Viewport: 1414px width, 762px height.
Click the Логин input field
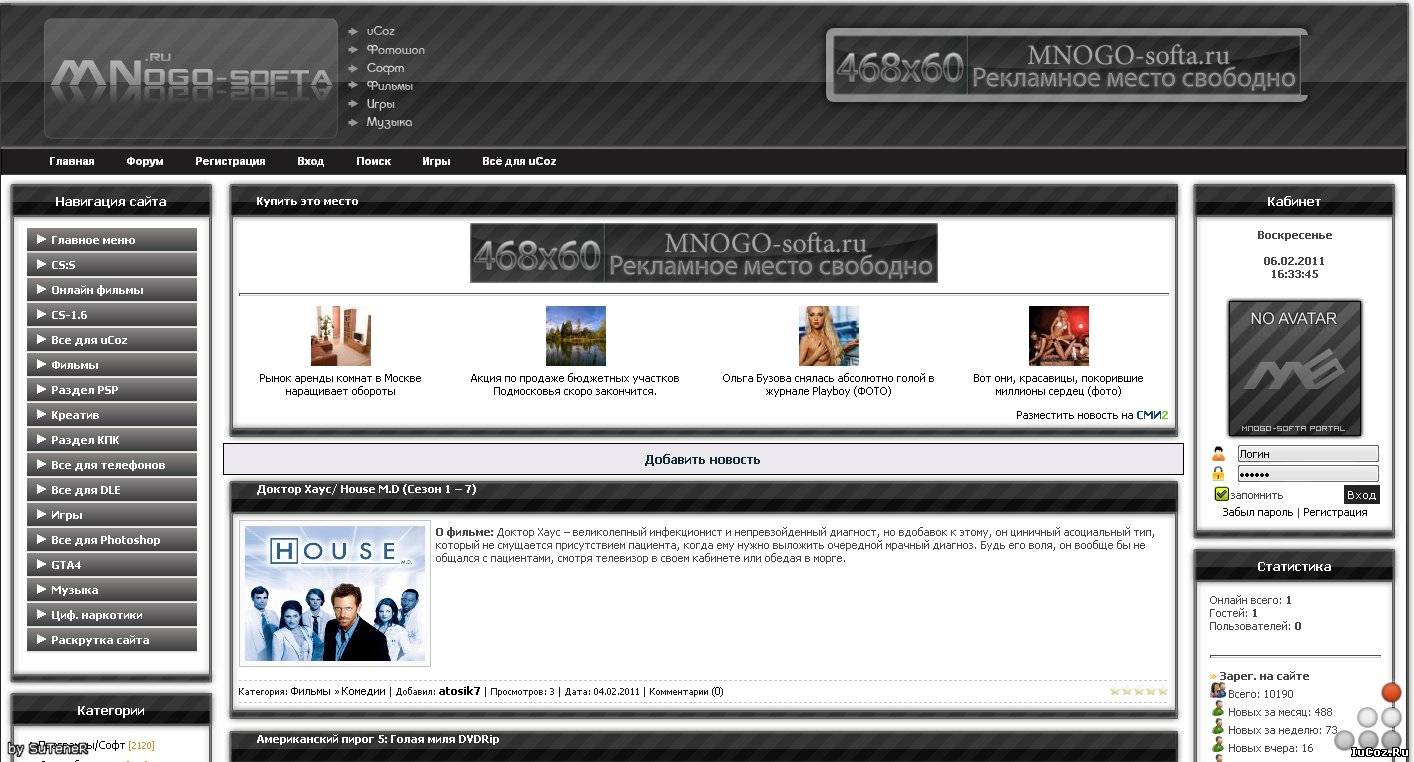1308,454
